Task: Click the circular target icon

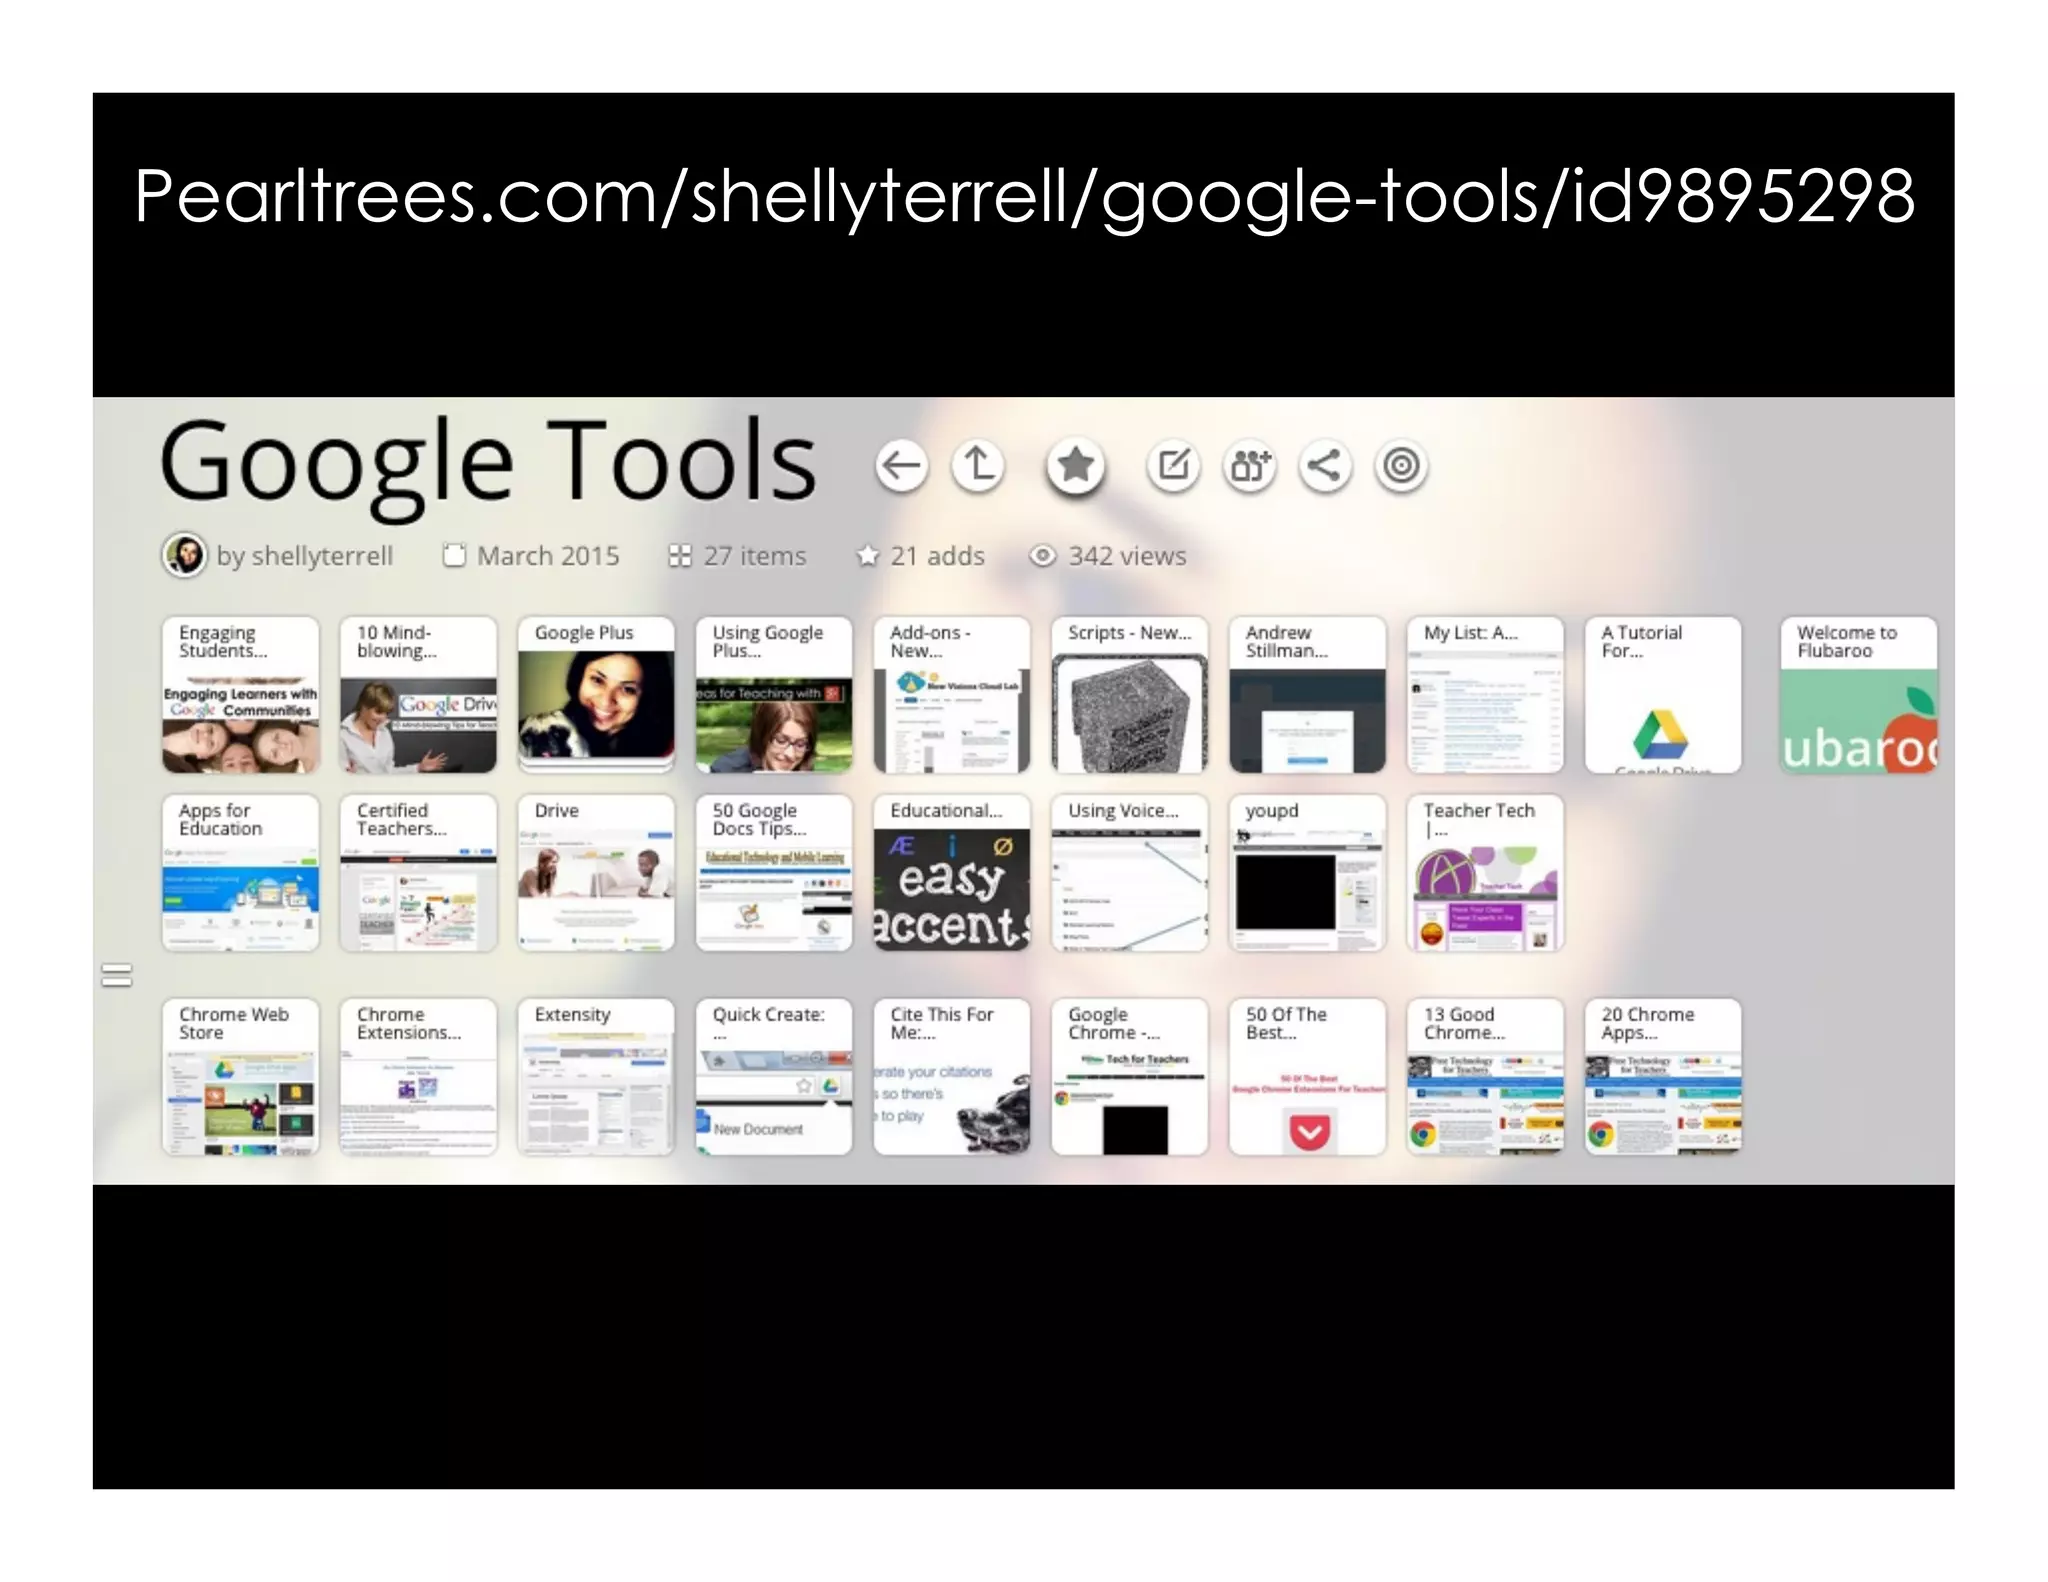Action: click(1401, 466)
